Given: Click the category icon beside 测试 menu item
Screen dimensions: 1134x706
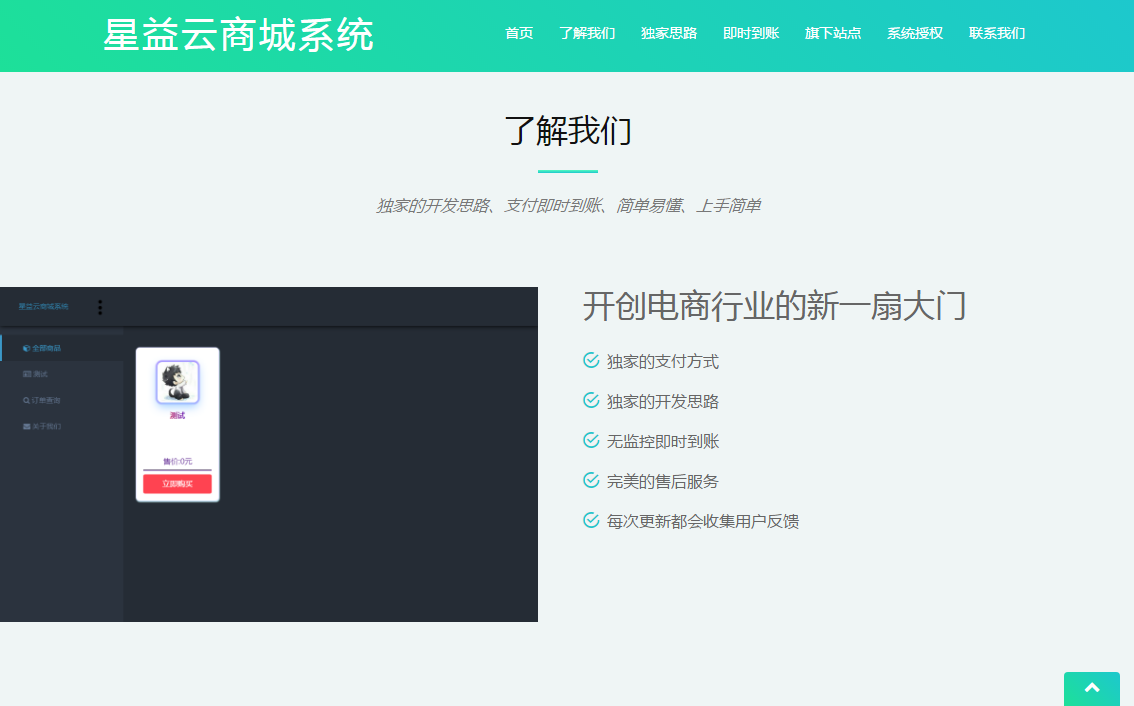Looking at the screenshot, I should click(27, 374).
